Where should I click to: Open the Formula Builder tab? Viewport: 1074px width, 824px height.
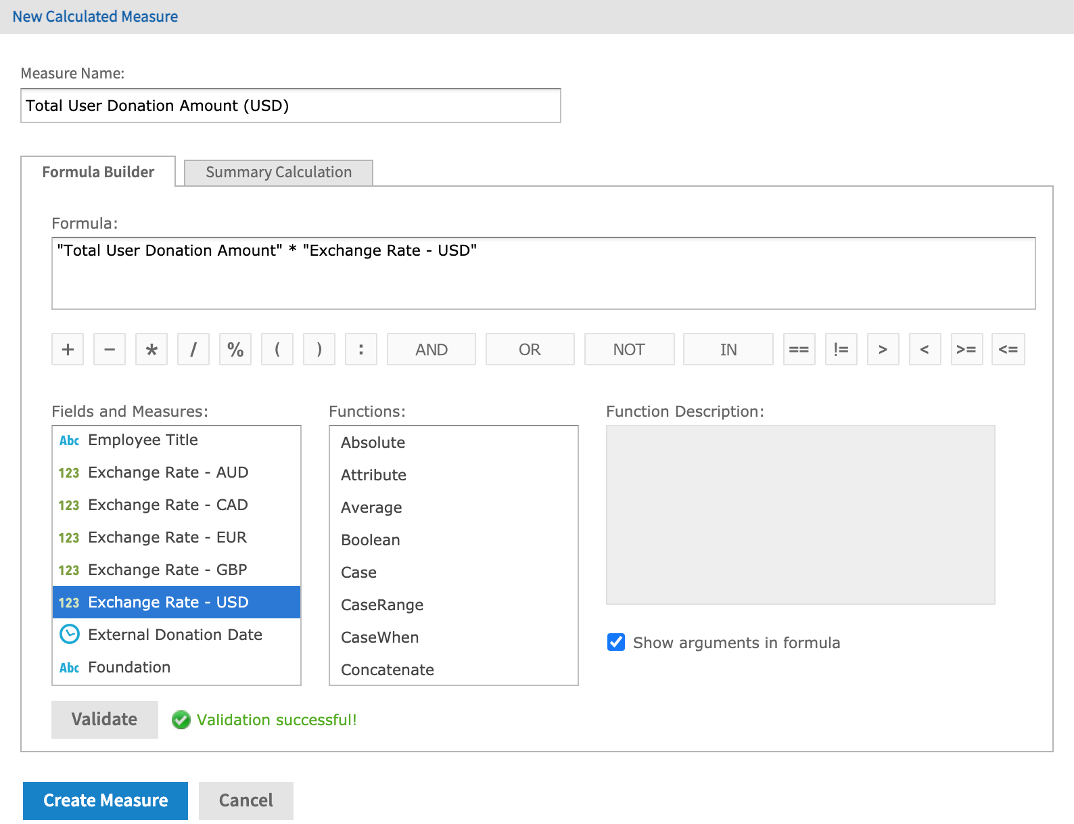[x=97, y=171]
